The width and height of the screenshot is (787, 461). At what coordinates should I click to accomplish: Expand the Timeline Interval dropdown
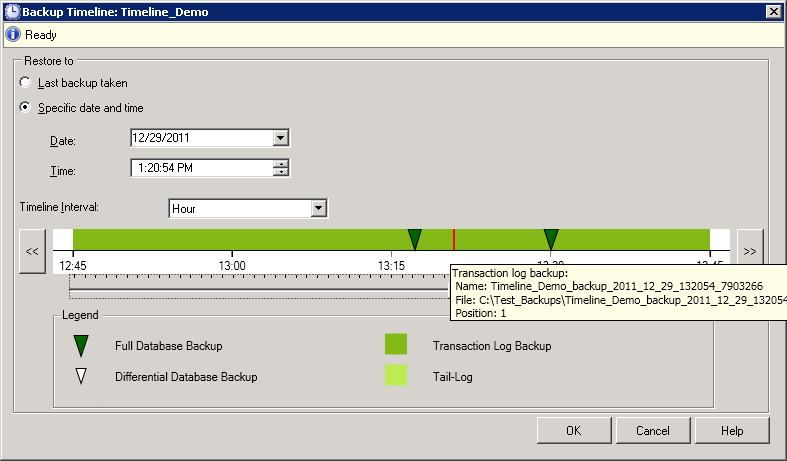tap(319, 208)
